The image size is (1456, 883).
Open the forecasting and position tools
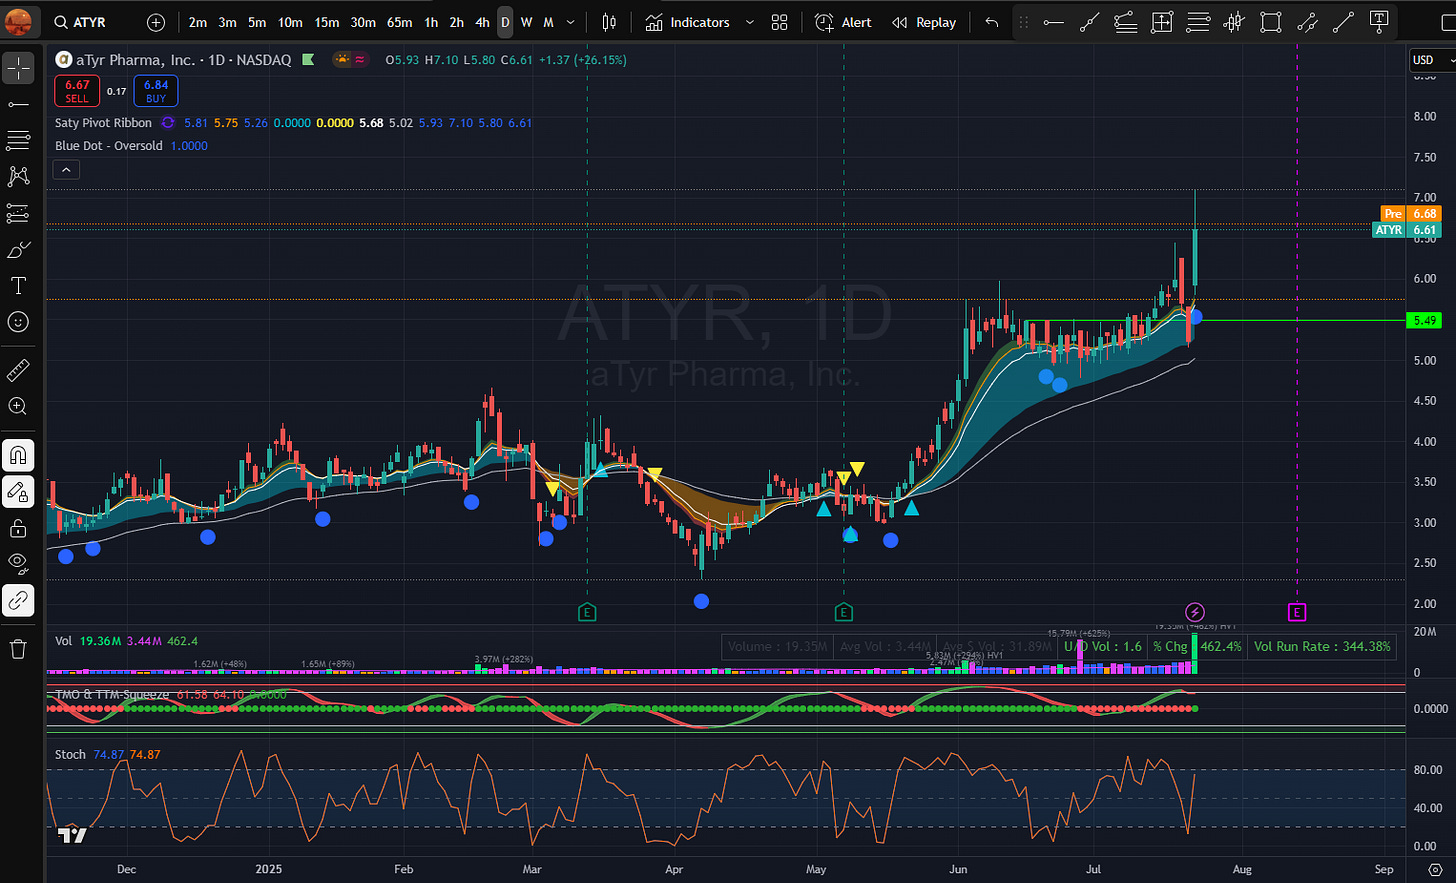(18, 213)
